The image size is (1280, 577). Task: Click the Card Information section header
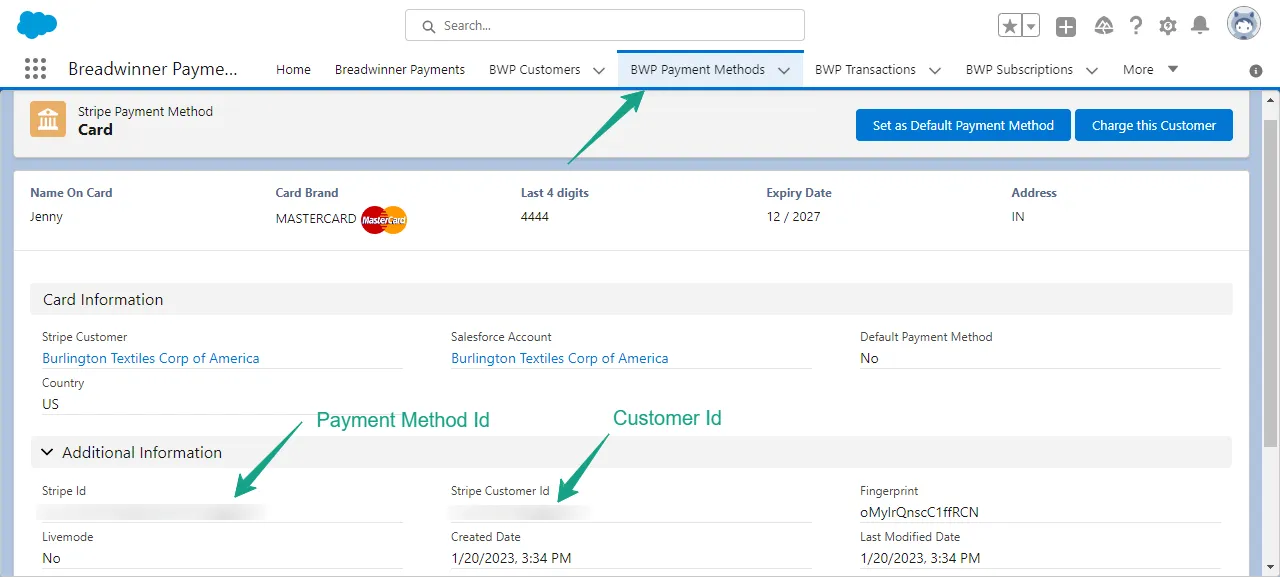point(631,299)
